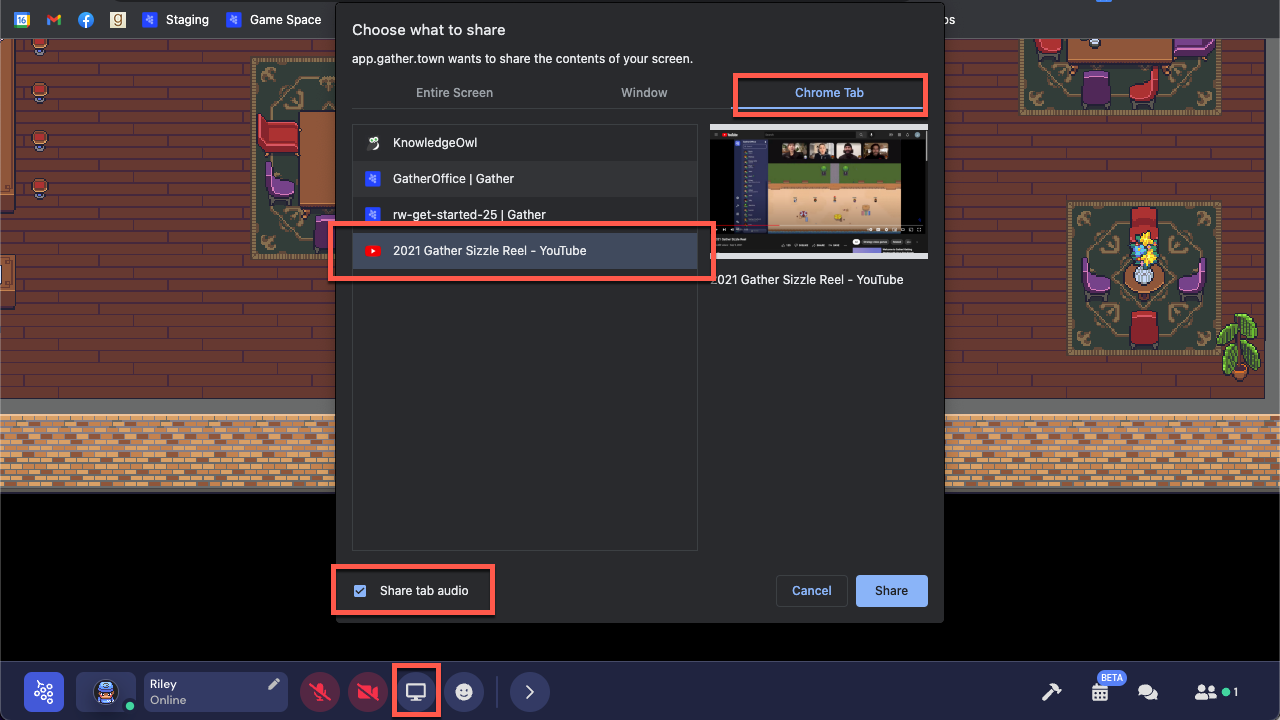Open the Gather main menu grapes icon
This screenshot has height=720, width=1280.
[x=44, y=692]
